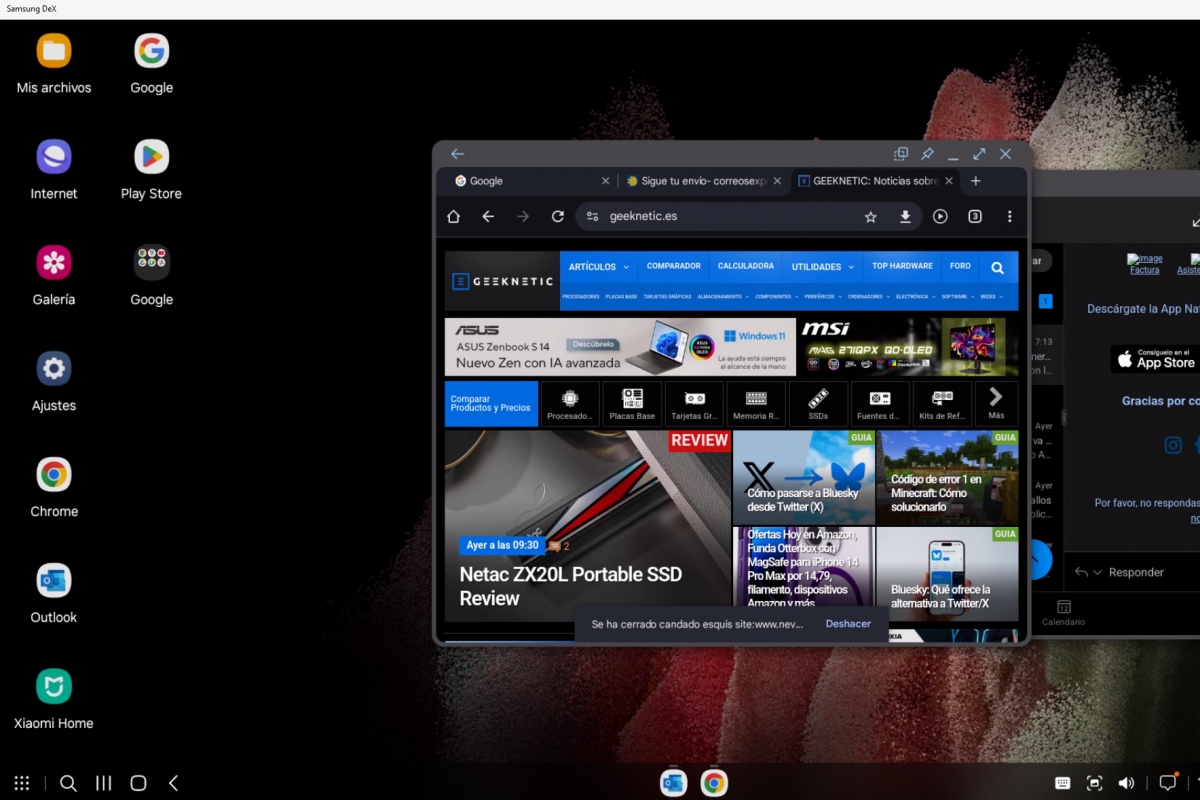Open Chrome downloads from the toolbar icon

(x=905, y=216)
